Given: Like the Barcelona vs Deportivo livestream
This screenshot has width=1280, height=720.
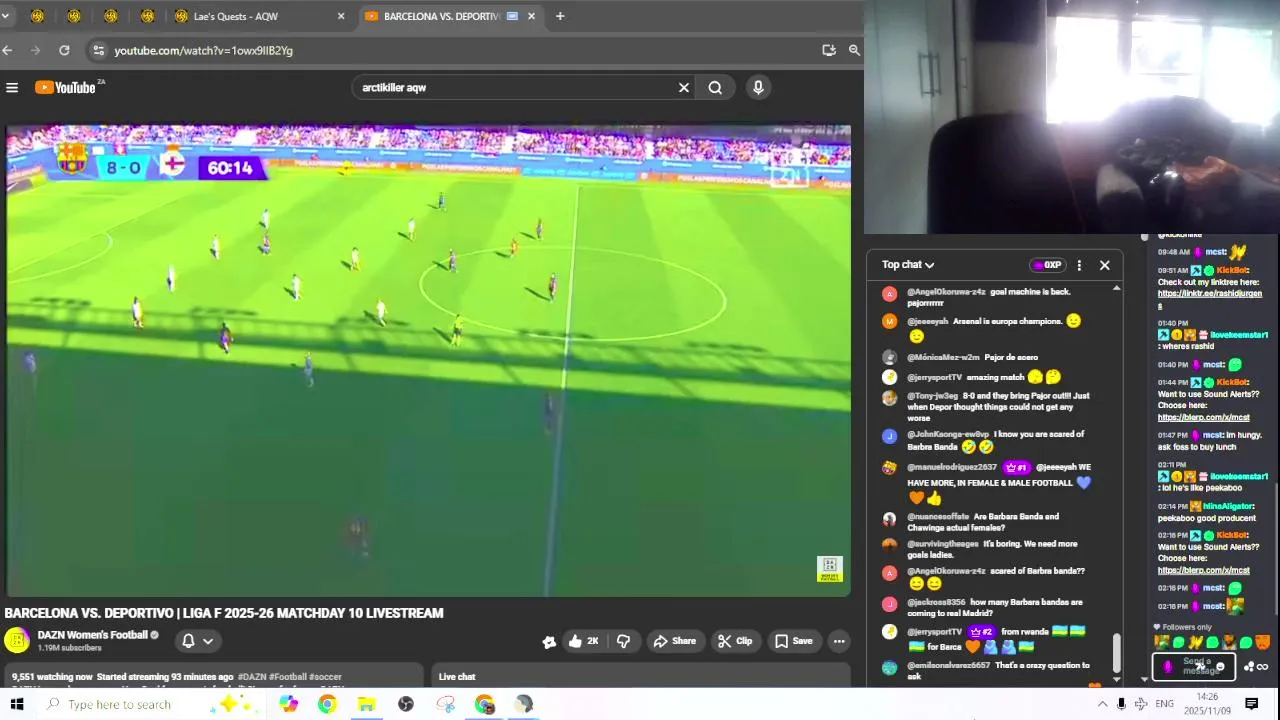Looking at the screenshot, I should coord(583,641).
